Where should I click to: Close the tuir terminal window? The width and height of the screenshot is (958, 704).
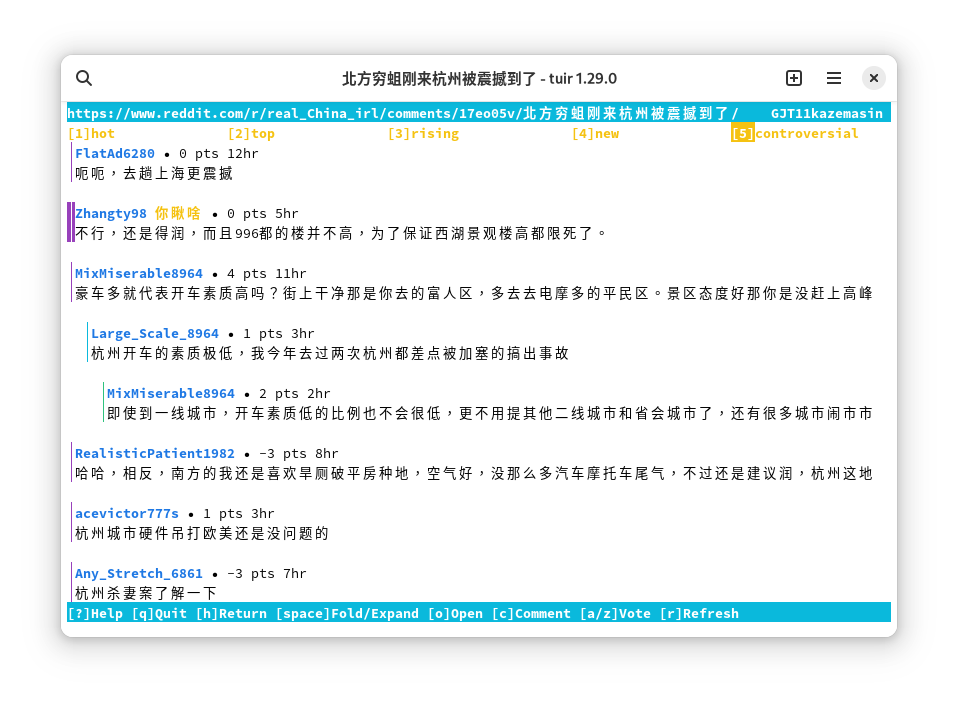tap(873, 78)
